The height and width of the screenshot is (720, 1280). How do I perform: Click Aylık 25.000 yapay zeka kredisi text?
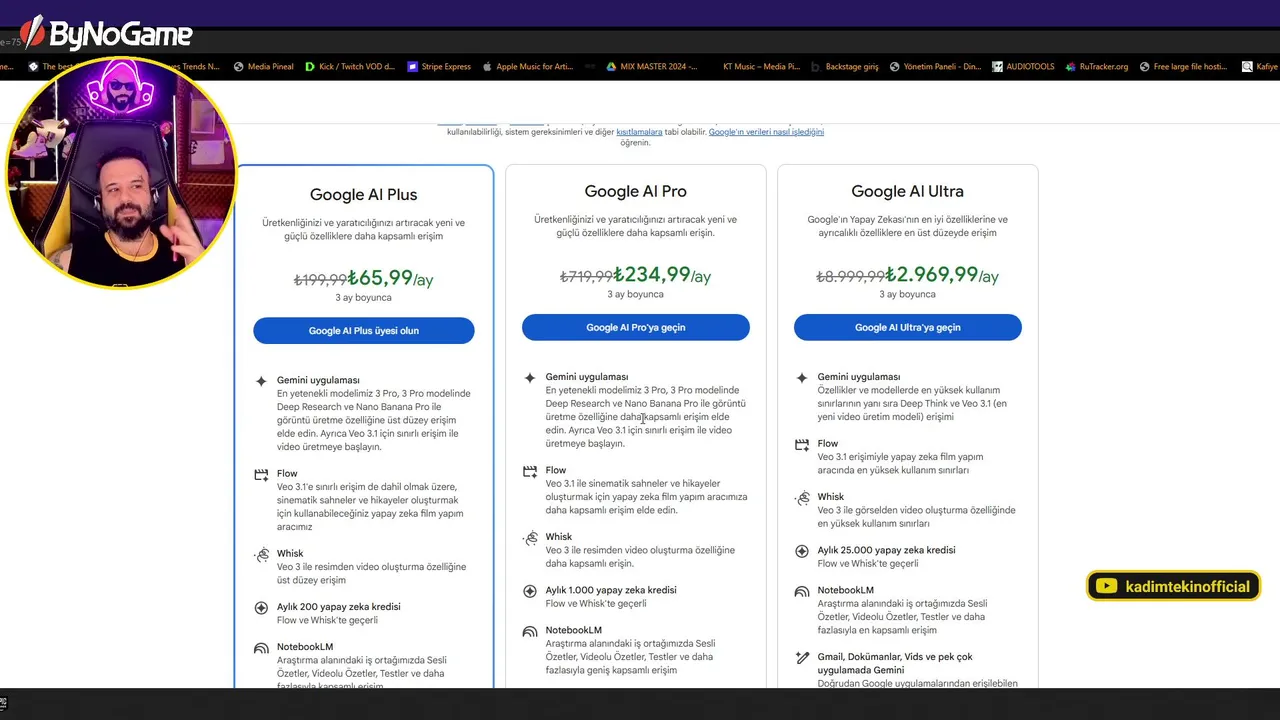pyautogui.click(x=886, y=551)
